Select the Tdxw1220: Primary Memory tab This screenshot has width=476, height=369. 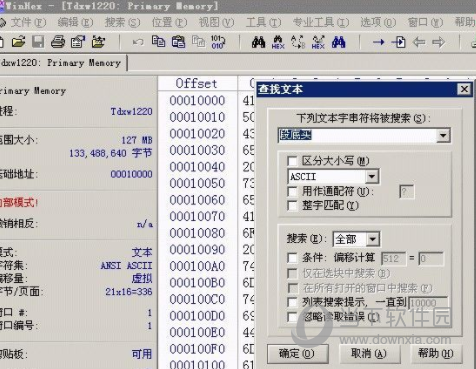(x=62, y=63)
